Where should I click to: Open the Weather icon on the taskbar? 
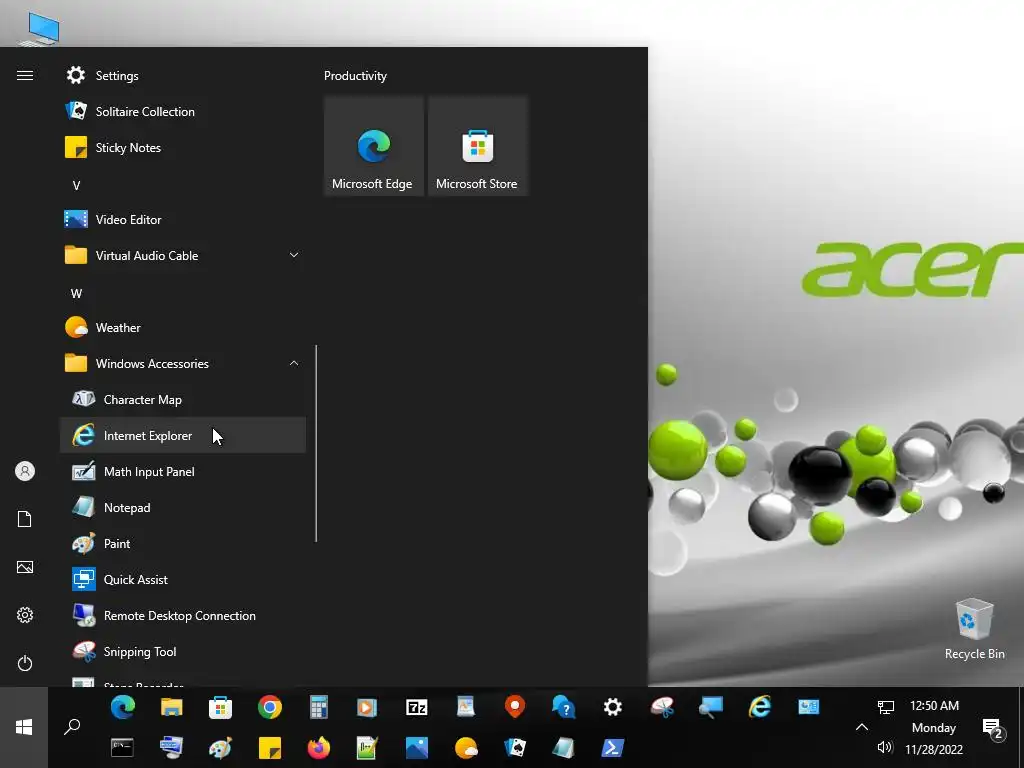point(466,747)
